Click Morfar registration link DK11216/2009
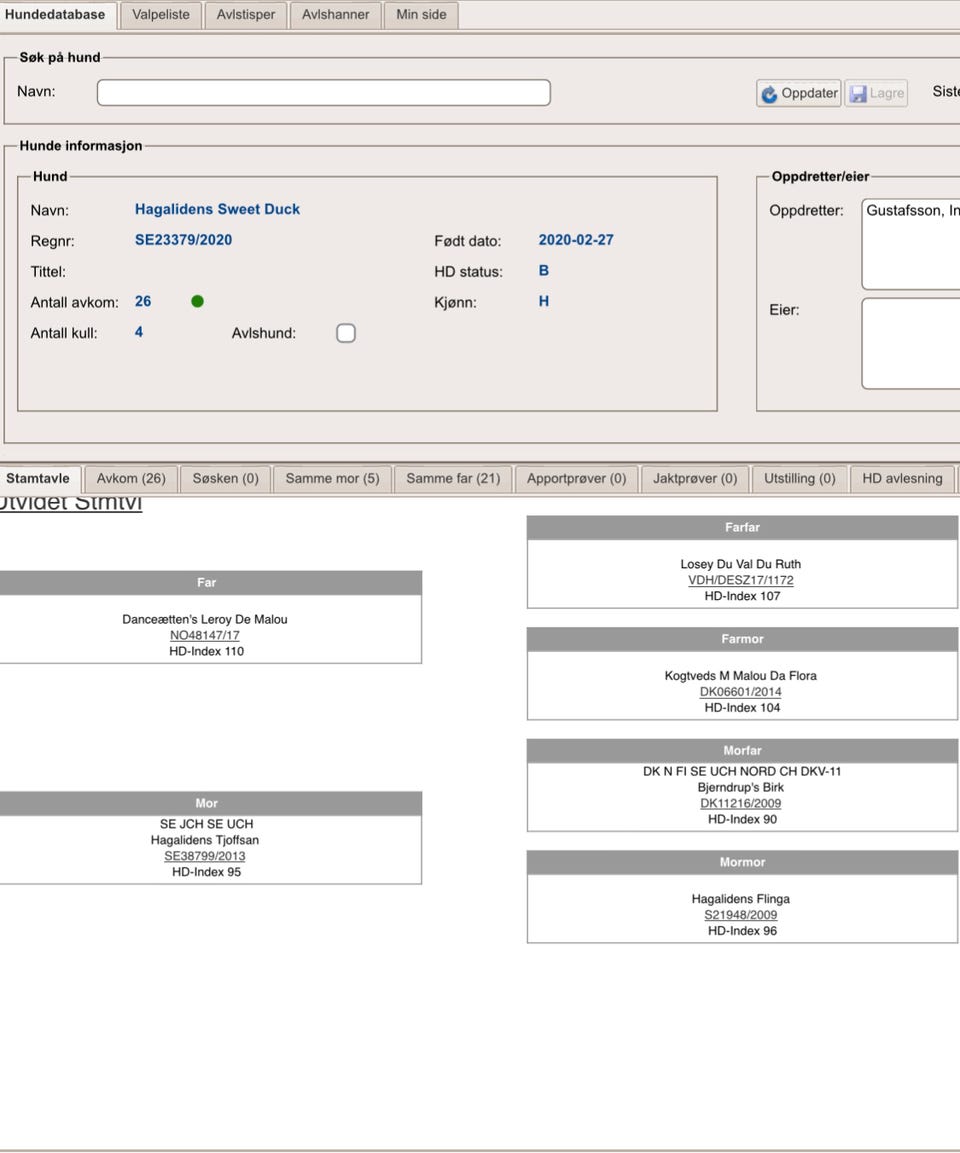Viewport: 960px width, 1153px height. click(741, 804)
